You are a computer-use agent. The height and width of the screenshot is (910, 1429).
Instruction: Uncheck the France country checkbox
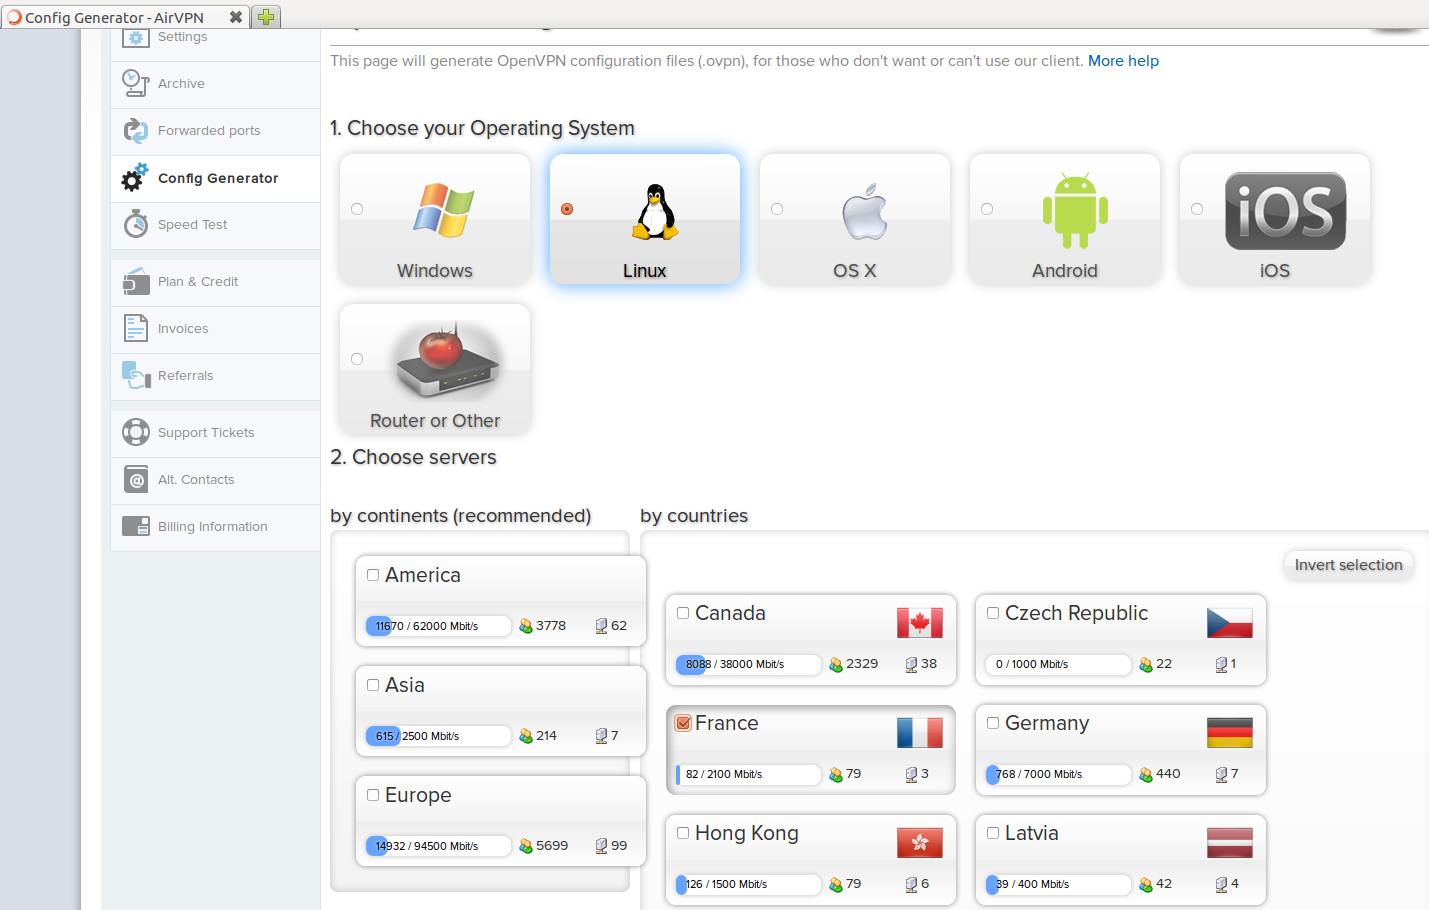pyautogui.click(x=683, y=723)
